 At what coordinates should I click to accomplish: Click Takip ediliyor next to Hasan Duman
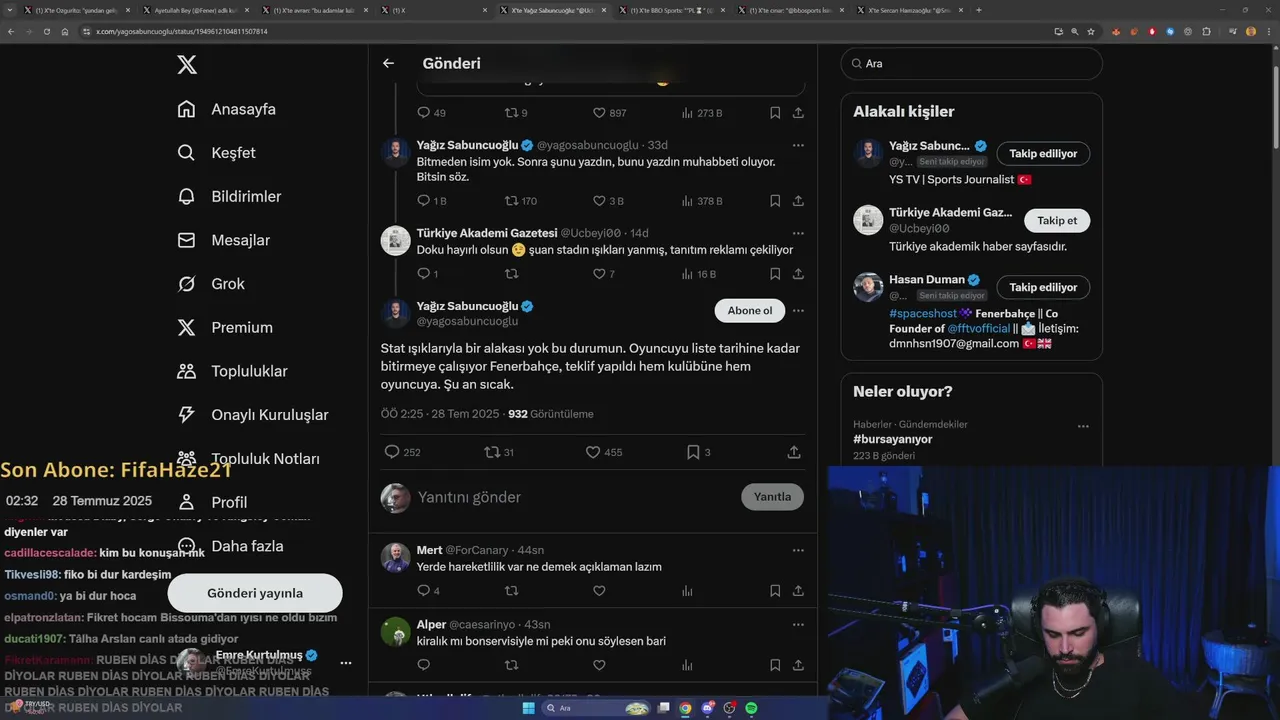pos(1043,287)
